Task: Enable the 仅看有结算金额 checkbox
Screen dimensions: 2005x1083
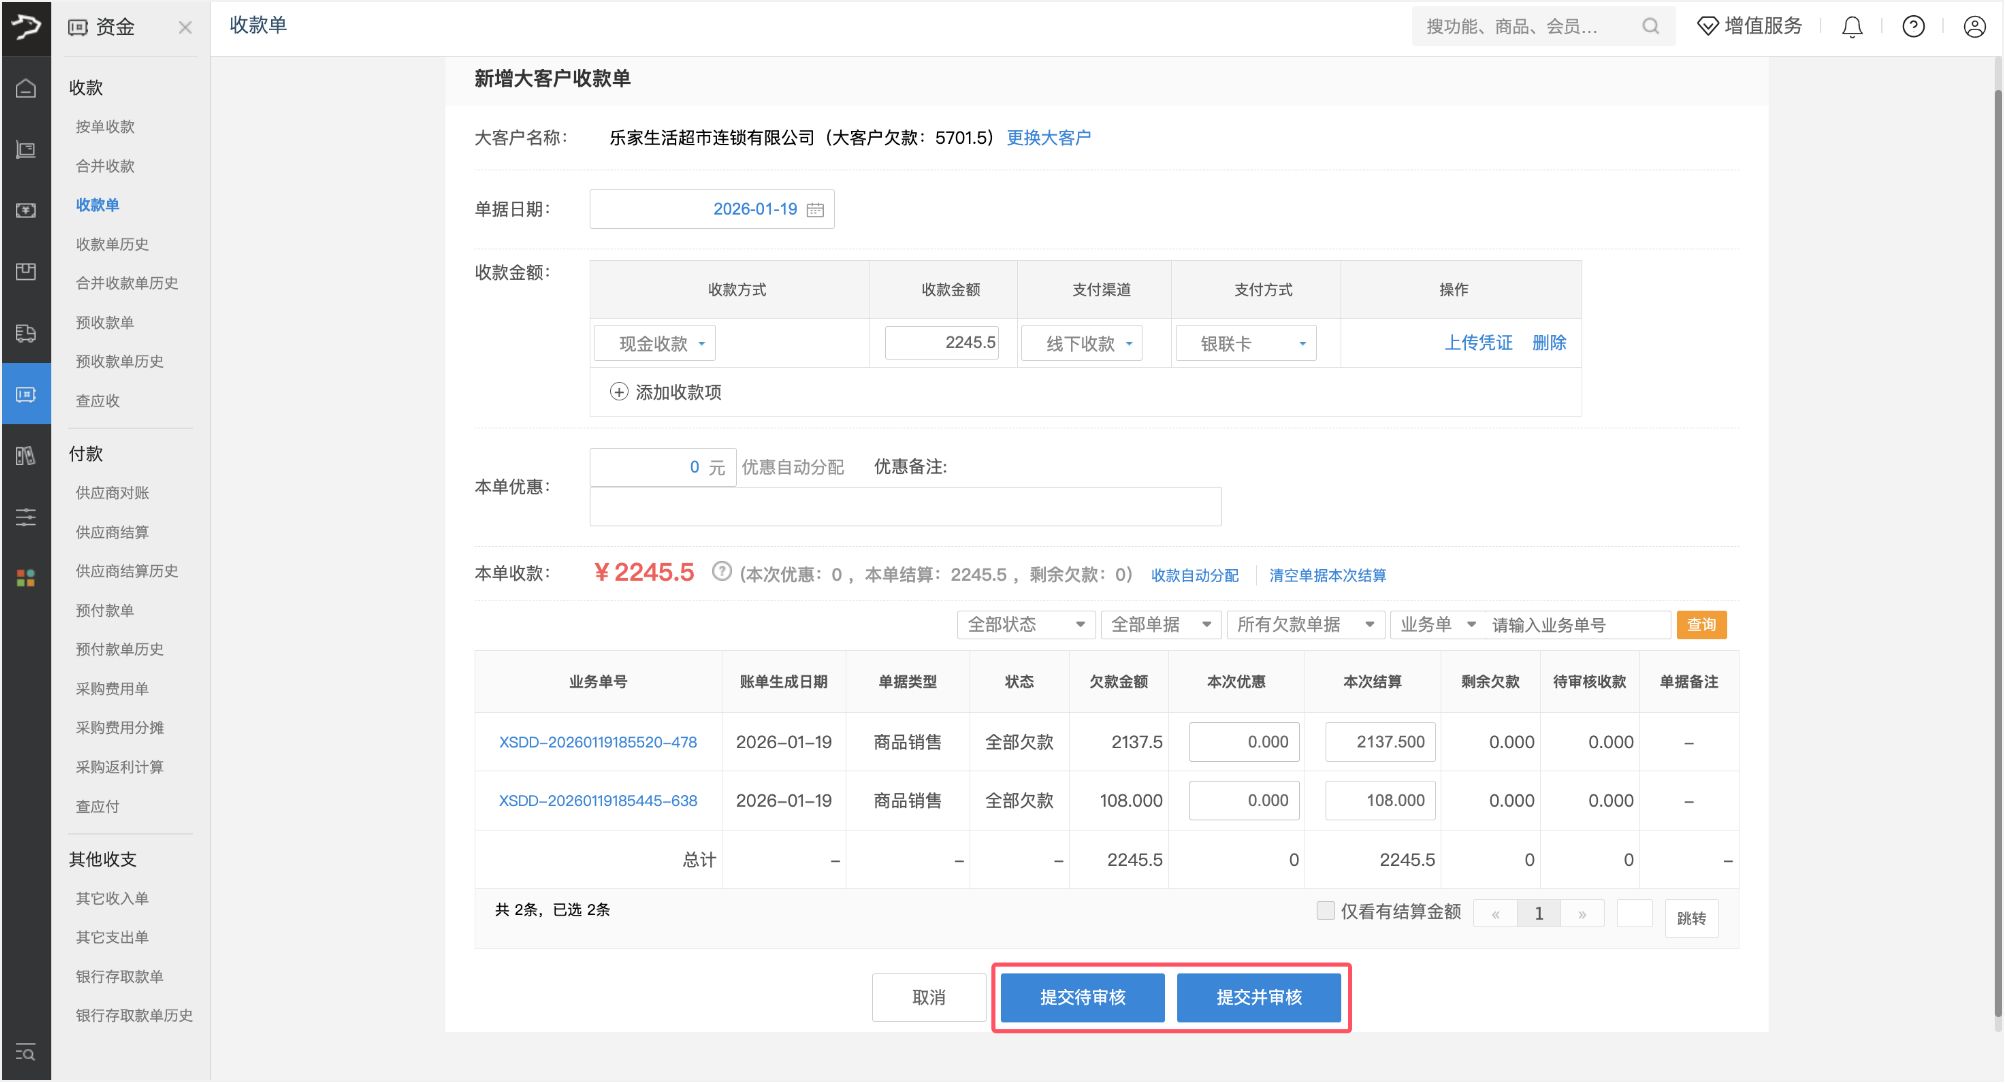Action: tap(1325, 910)
